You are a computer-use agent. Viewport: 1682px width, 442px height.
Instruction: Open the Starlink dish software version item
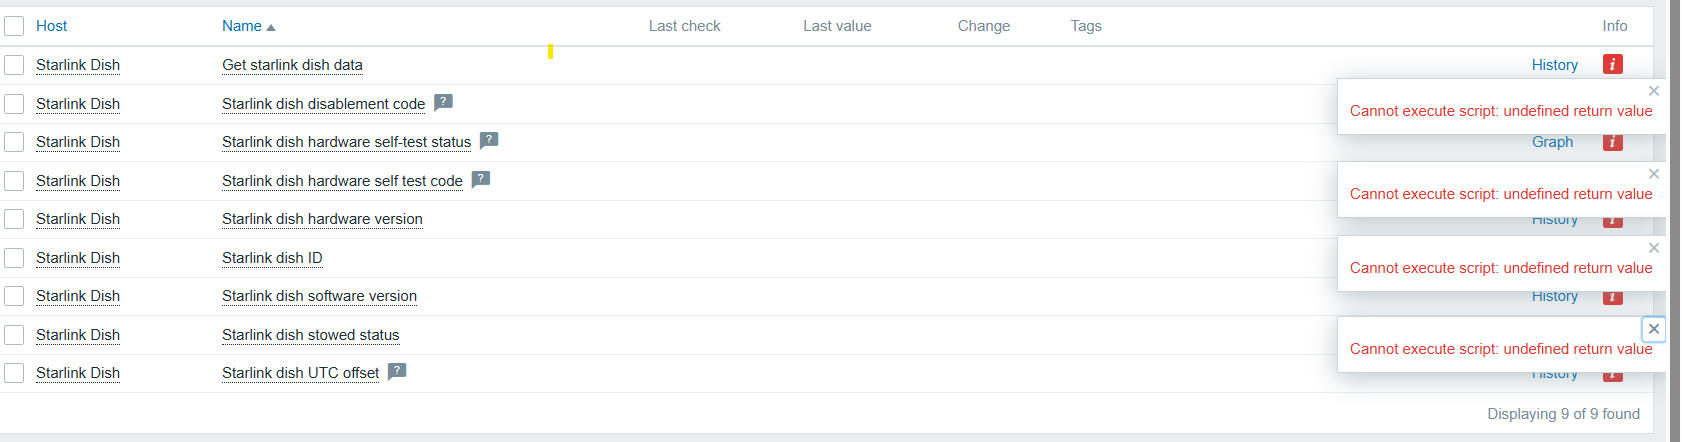(319, 296)
